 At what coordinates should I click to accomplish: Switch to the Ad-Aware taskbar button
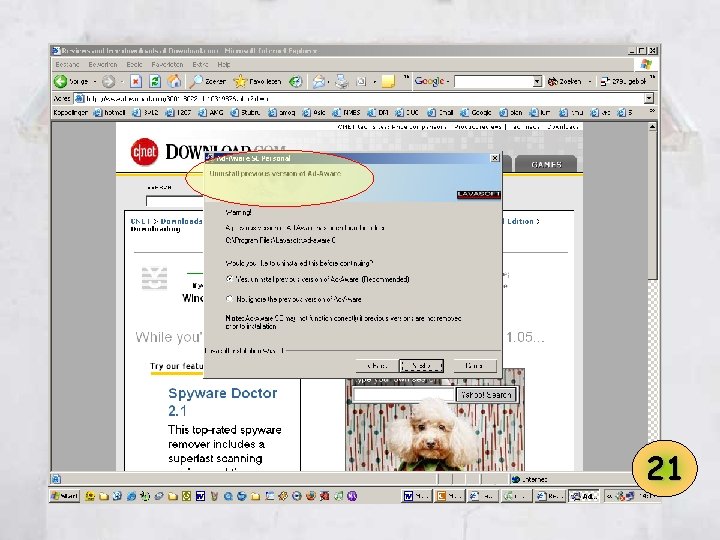[x=584, y=496]
